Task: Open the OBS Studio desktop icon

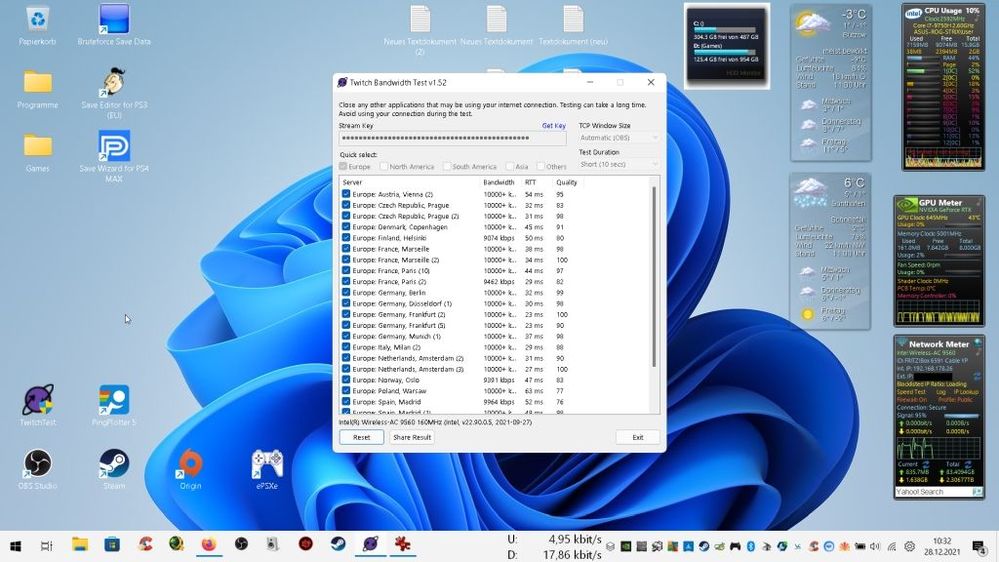Action: coord(38,465)
